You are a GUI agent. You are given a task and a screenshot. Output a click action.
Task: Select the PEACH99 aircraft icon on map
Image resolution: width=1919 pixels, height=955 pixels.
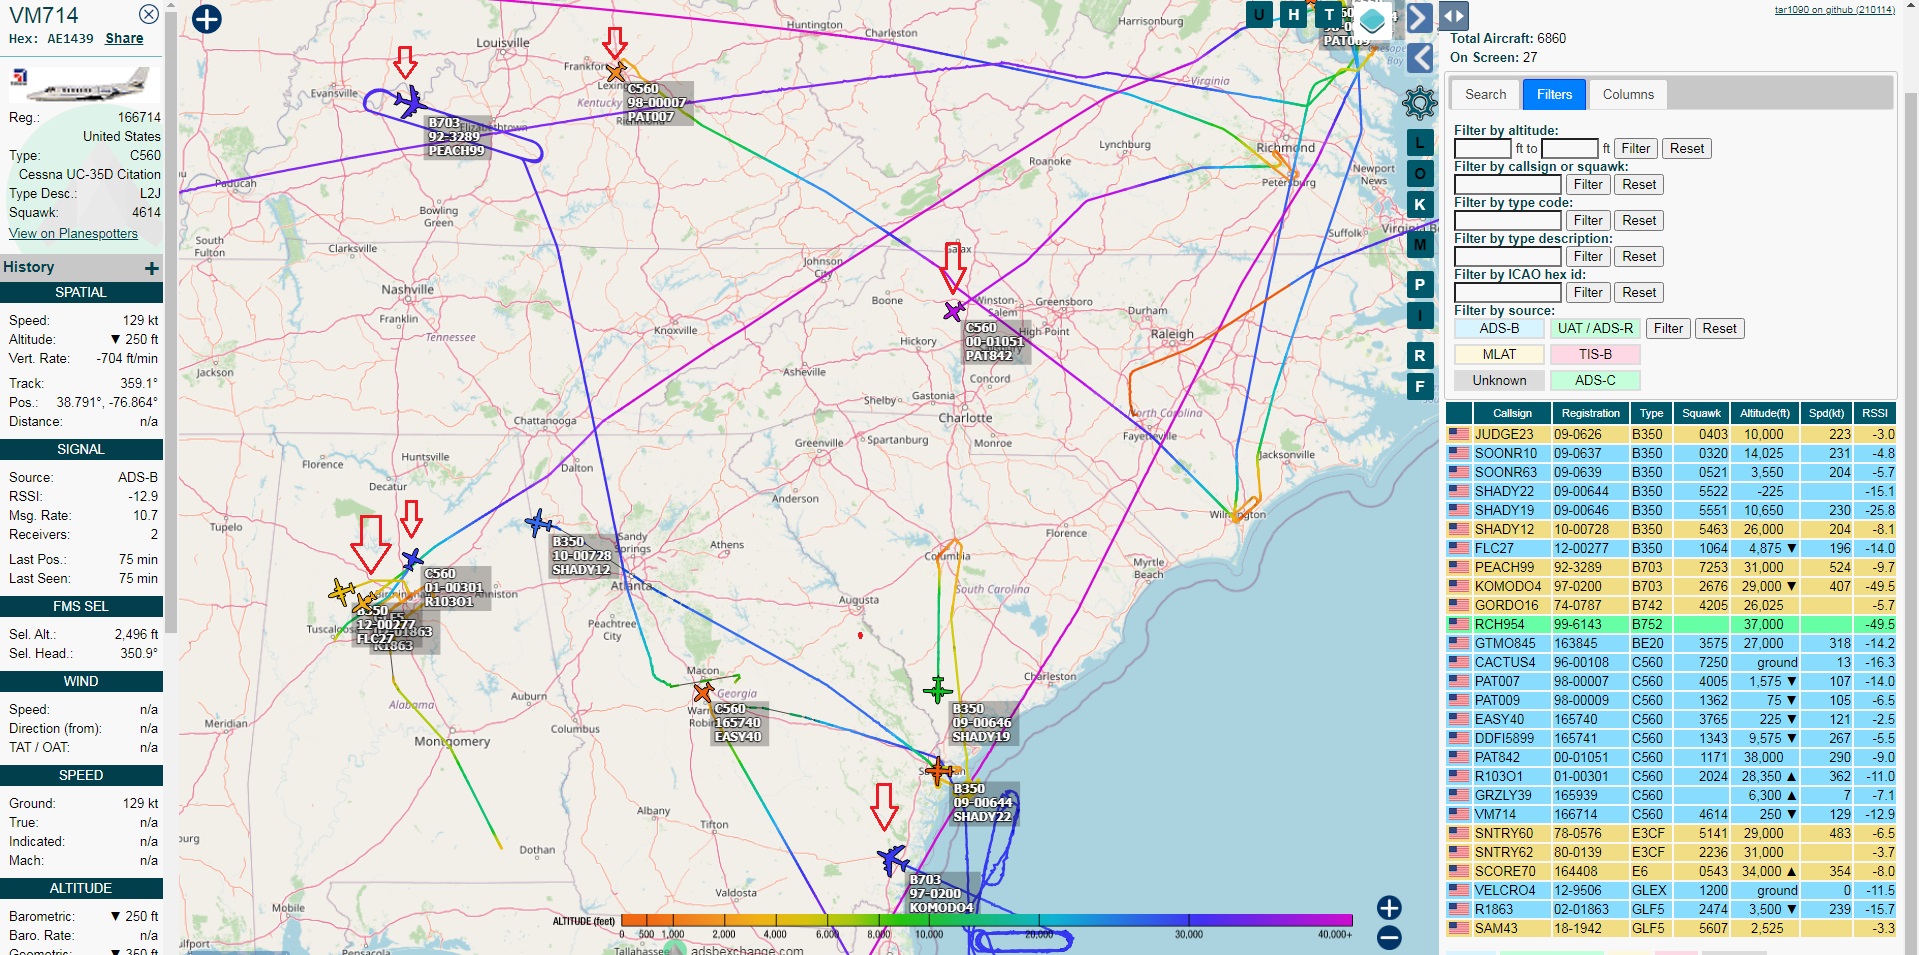click(x=409, y=101)
